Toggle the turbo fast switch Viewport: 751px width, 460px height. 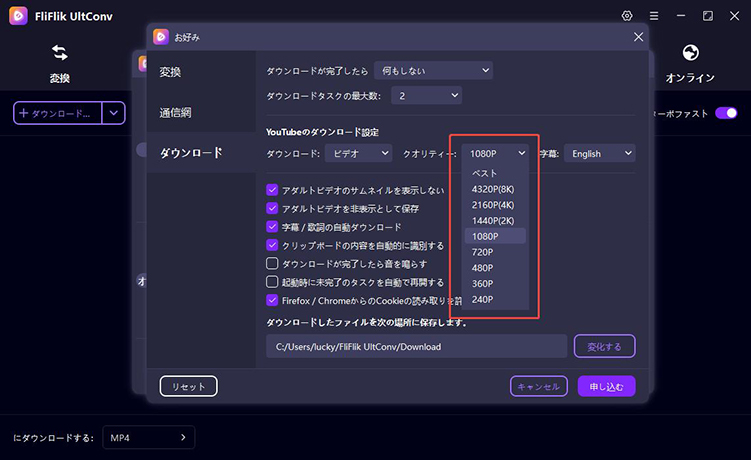(725, 113)
